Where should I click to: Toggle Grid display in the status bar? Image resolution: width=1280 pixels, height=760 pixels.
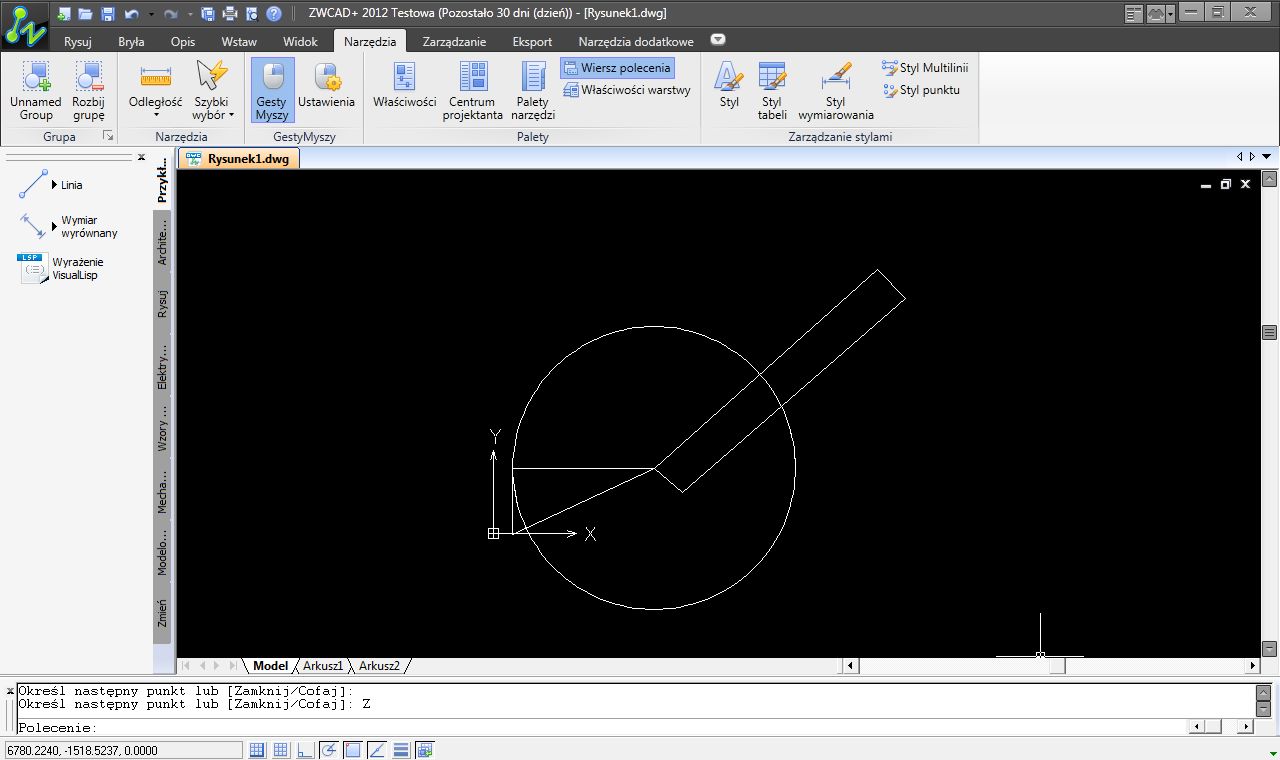281,750
